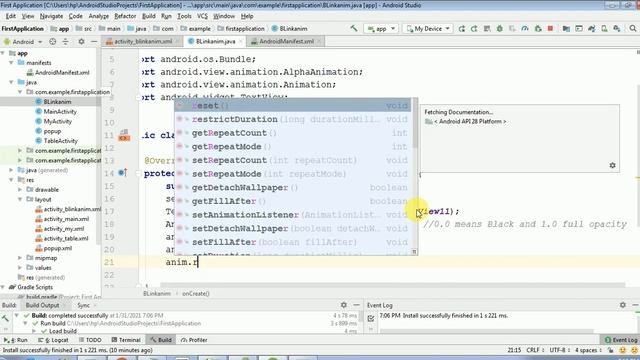Click Sync Project with Gradle Files icon

591,29
